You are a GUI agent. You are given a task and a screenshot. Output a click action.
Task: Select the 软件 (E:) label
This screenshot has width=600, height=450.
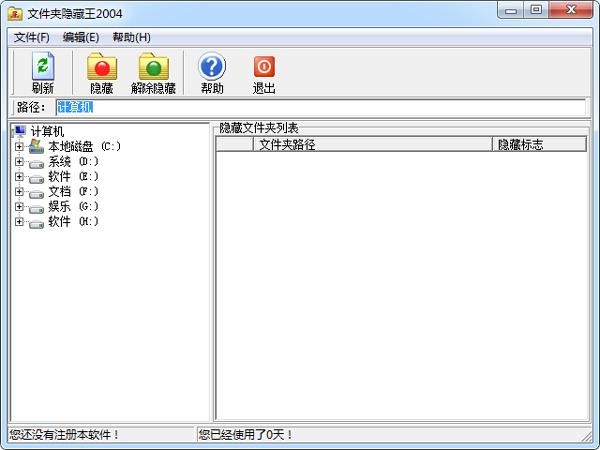pyautogui.click(x=73, y=176)
